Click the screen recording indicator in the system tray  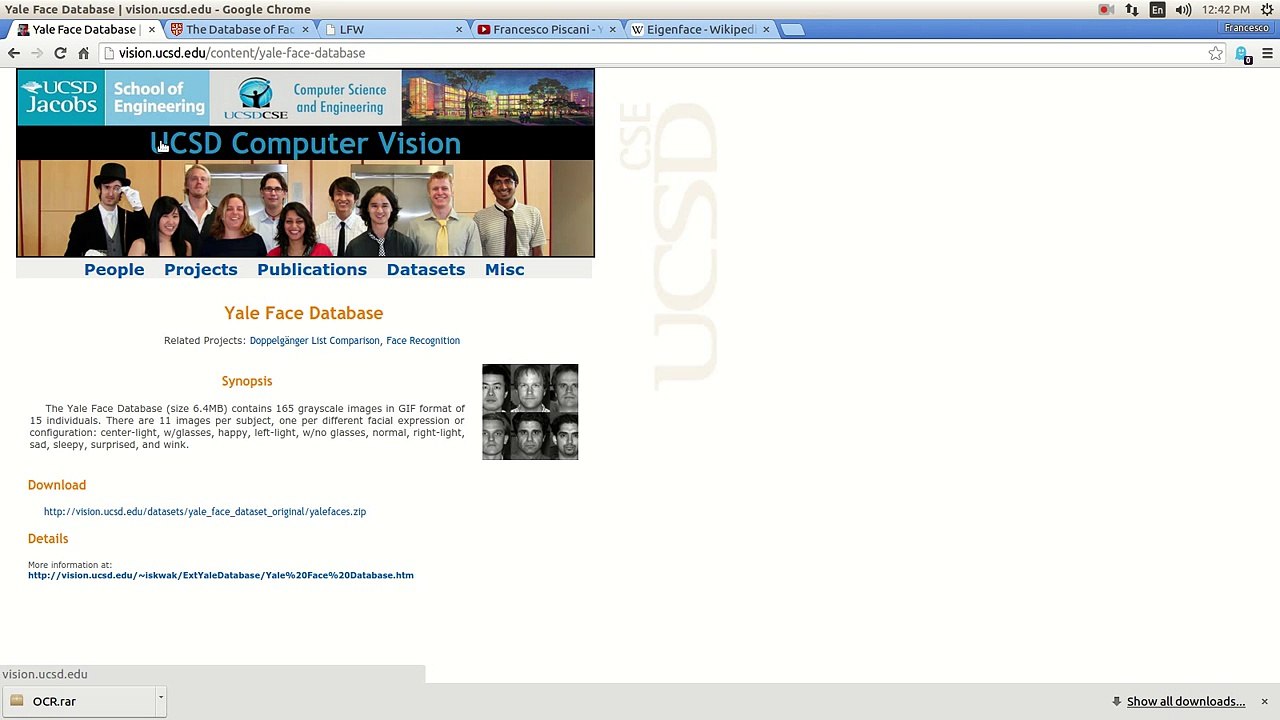pos(1106,10)
